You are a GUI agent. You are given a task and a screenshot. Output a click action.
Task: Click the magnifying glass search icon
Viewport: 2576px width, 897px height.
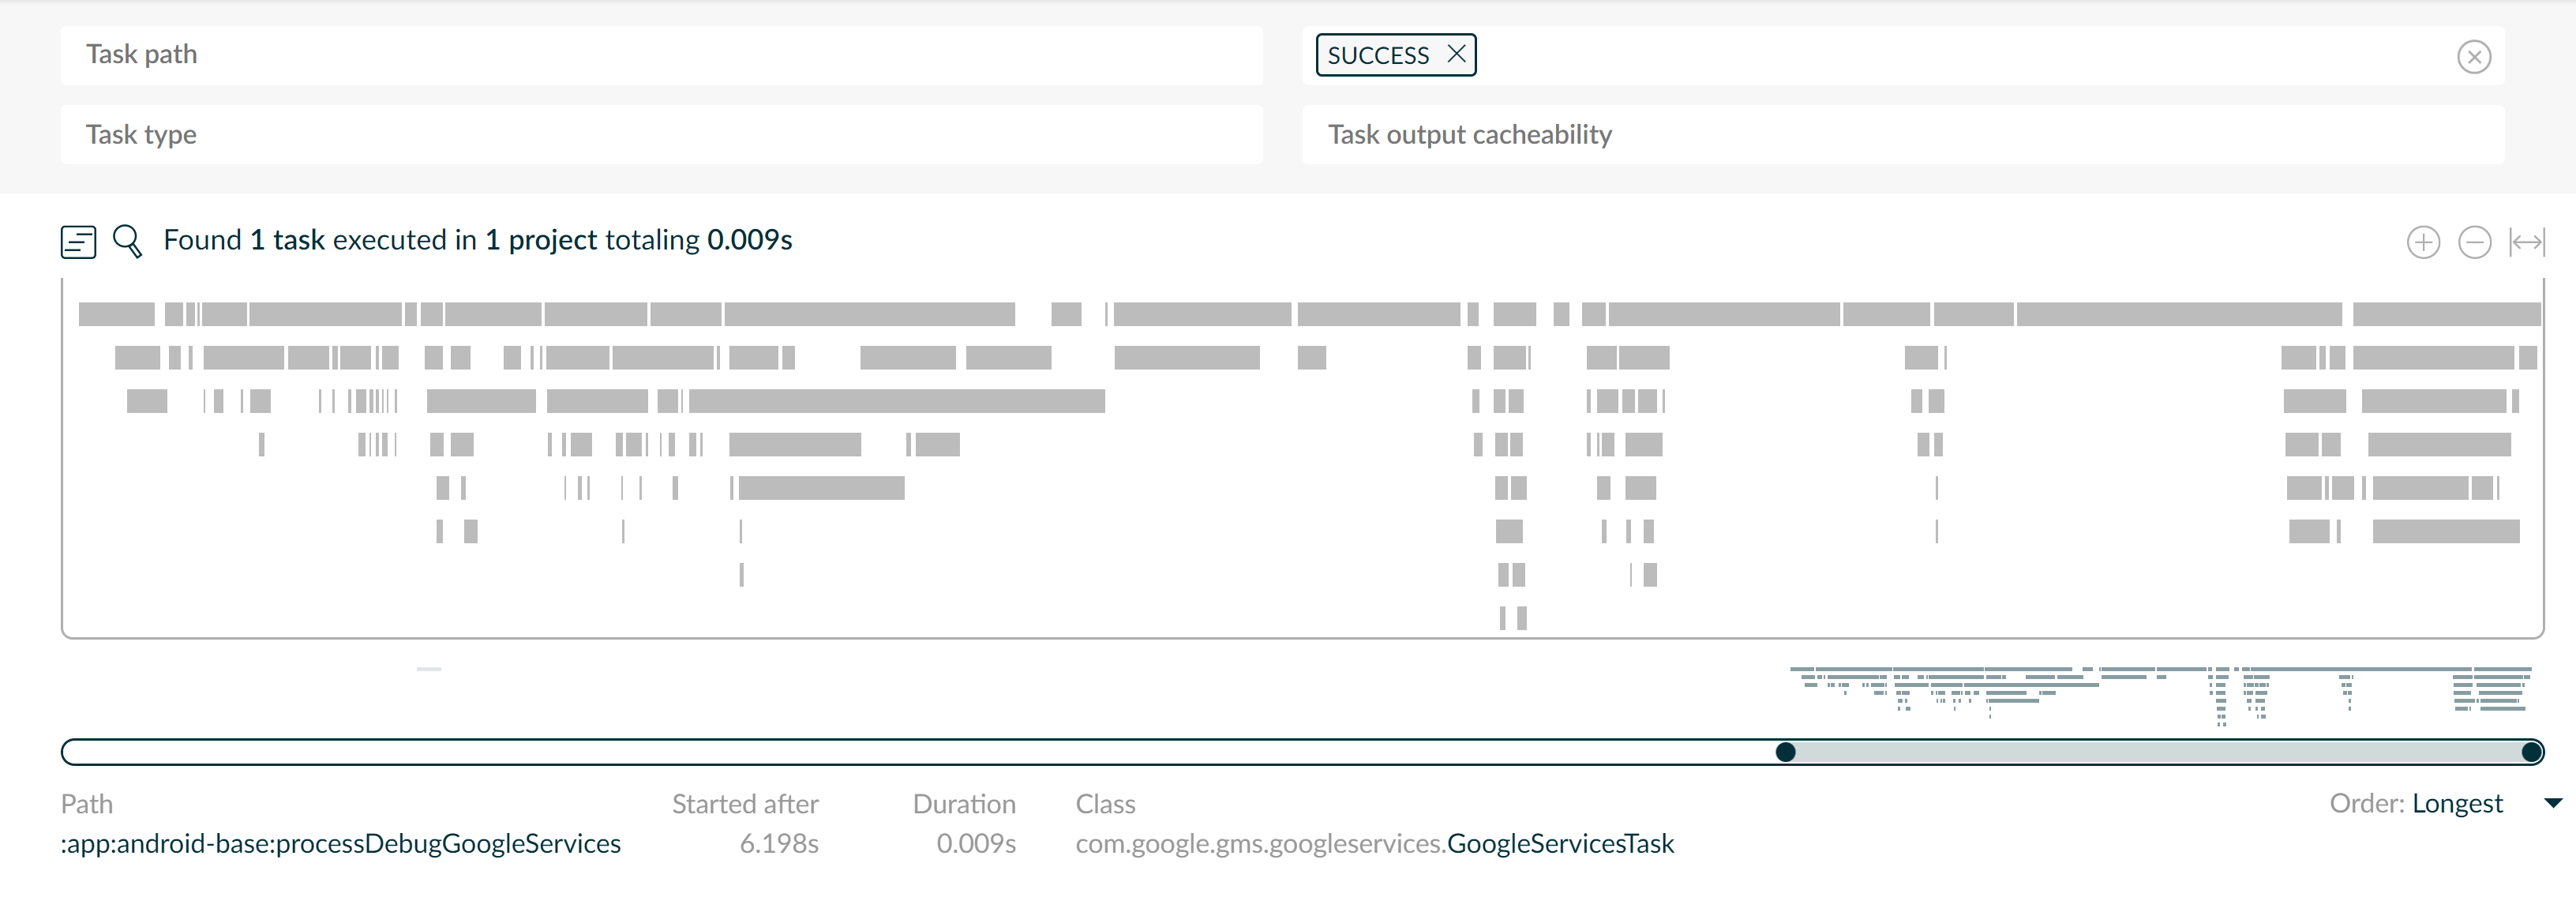(x=128, y=241)
